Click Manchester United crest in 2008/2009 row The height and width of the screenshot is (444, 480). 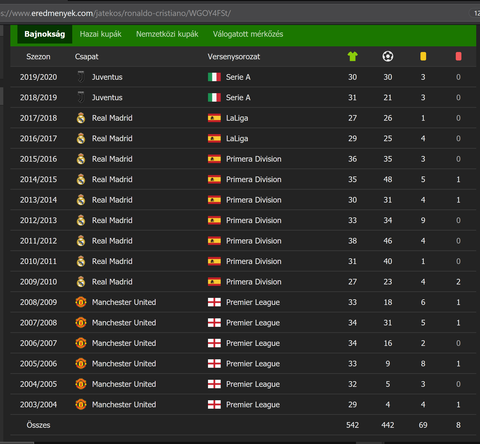pos(81,302)
